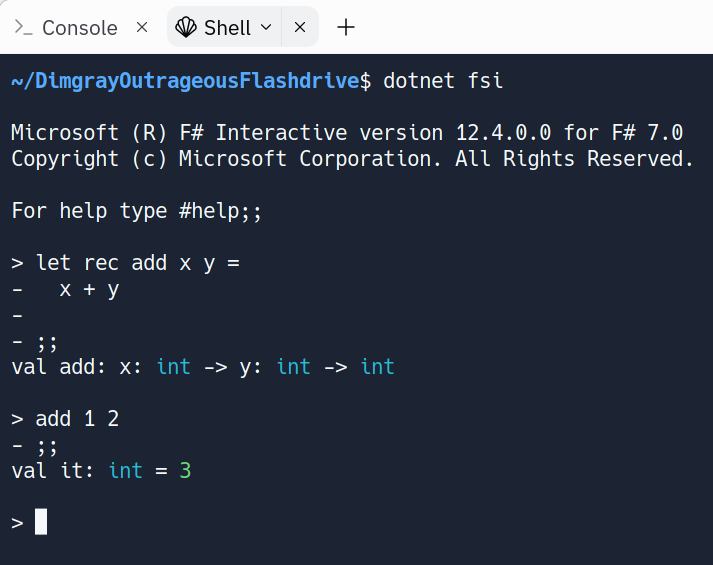Image resolution: width=713 pixels, height=565 pixels.
Task: Expand the Shell tab dropdown chevron
Action: click(266, 27)
